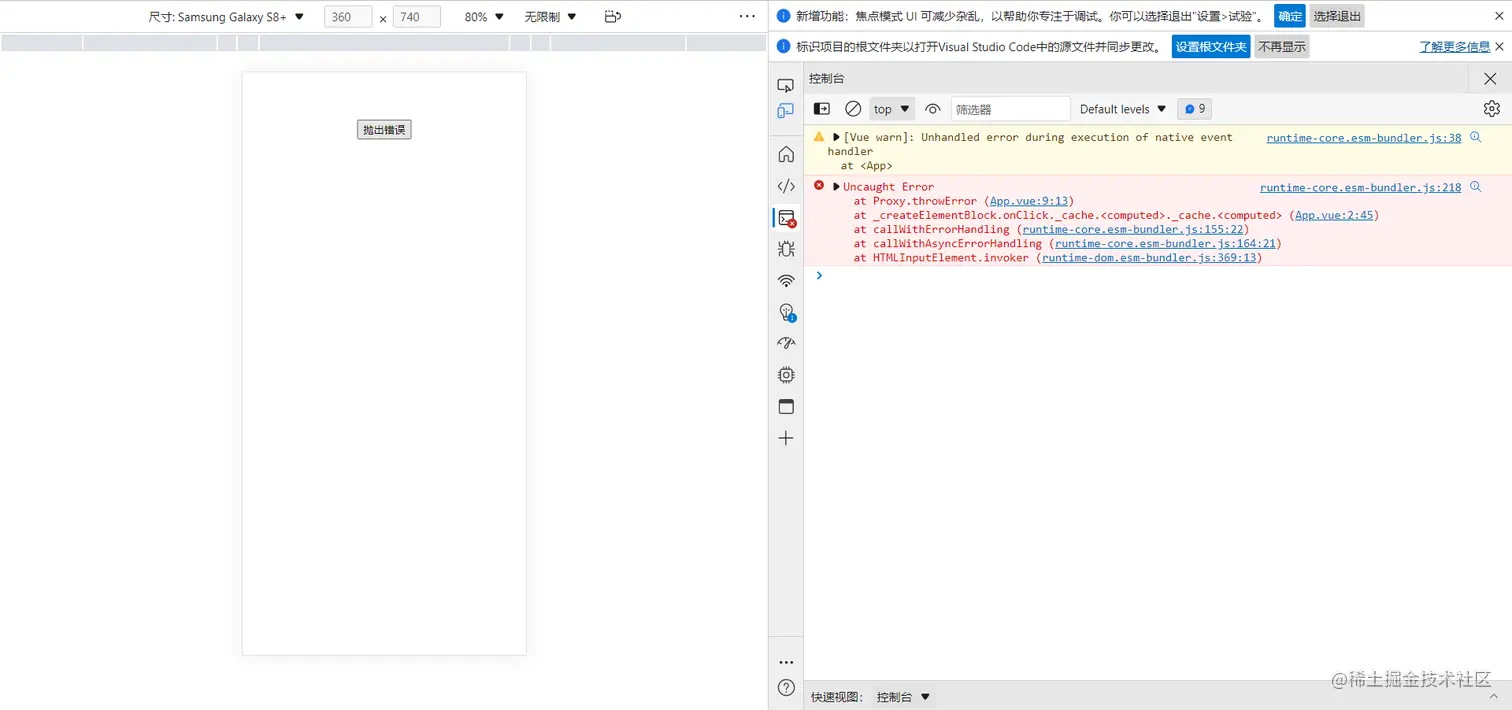Open the 无限制 throttling dropdown
The width and height of the screenshot is (1512, 710).
click(551, 17)
